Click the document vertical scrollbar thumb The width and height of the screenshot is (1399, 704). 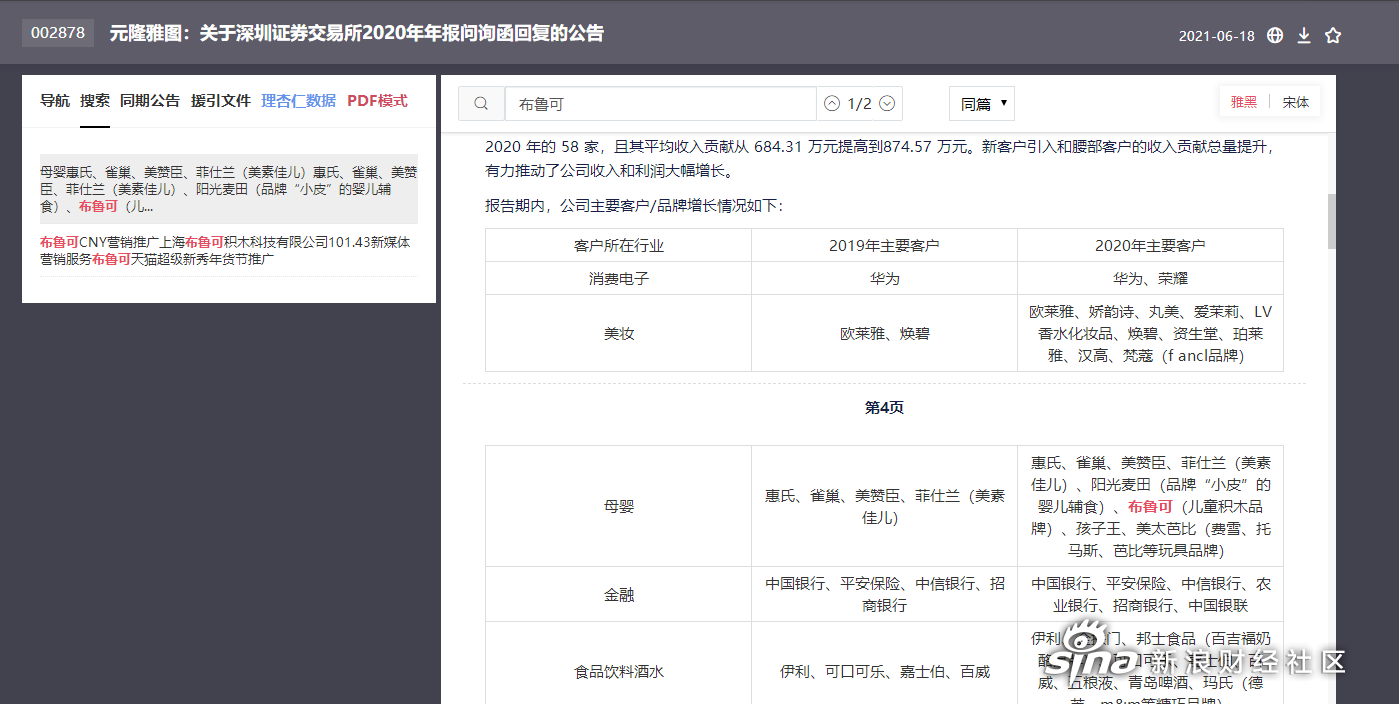[x=1332, y=221]
